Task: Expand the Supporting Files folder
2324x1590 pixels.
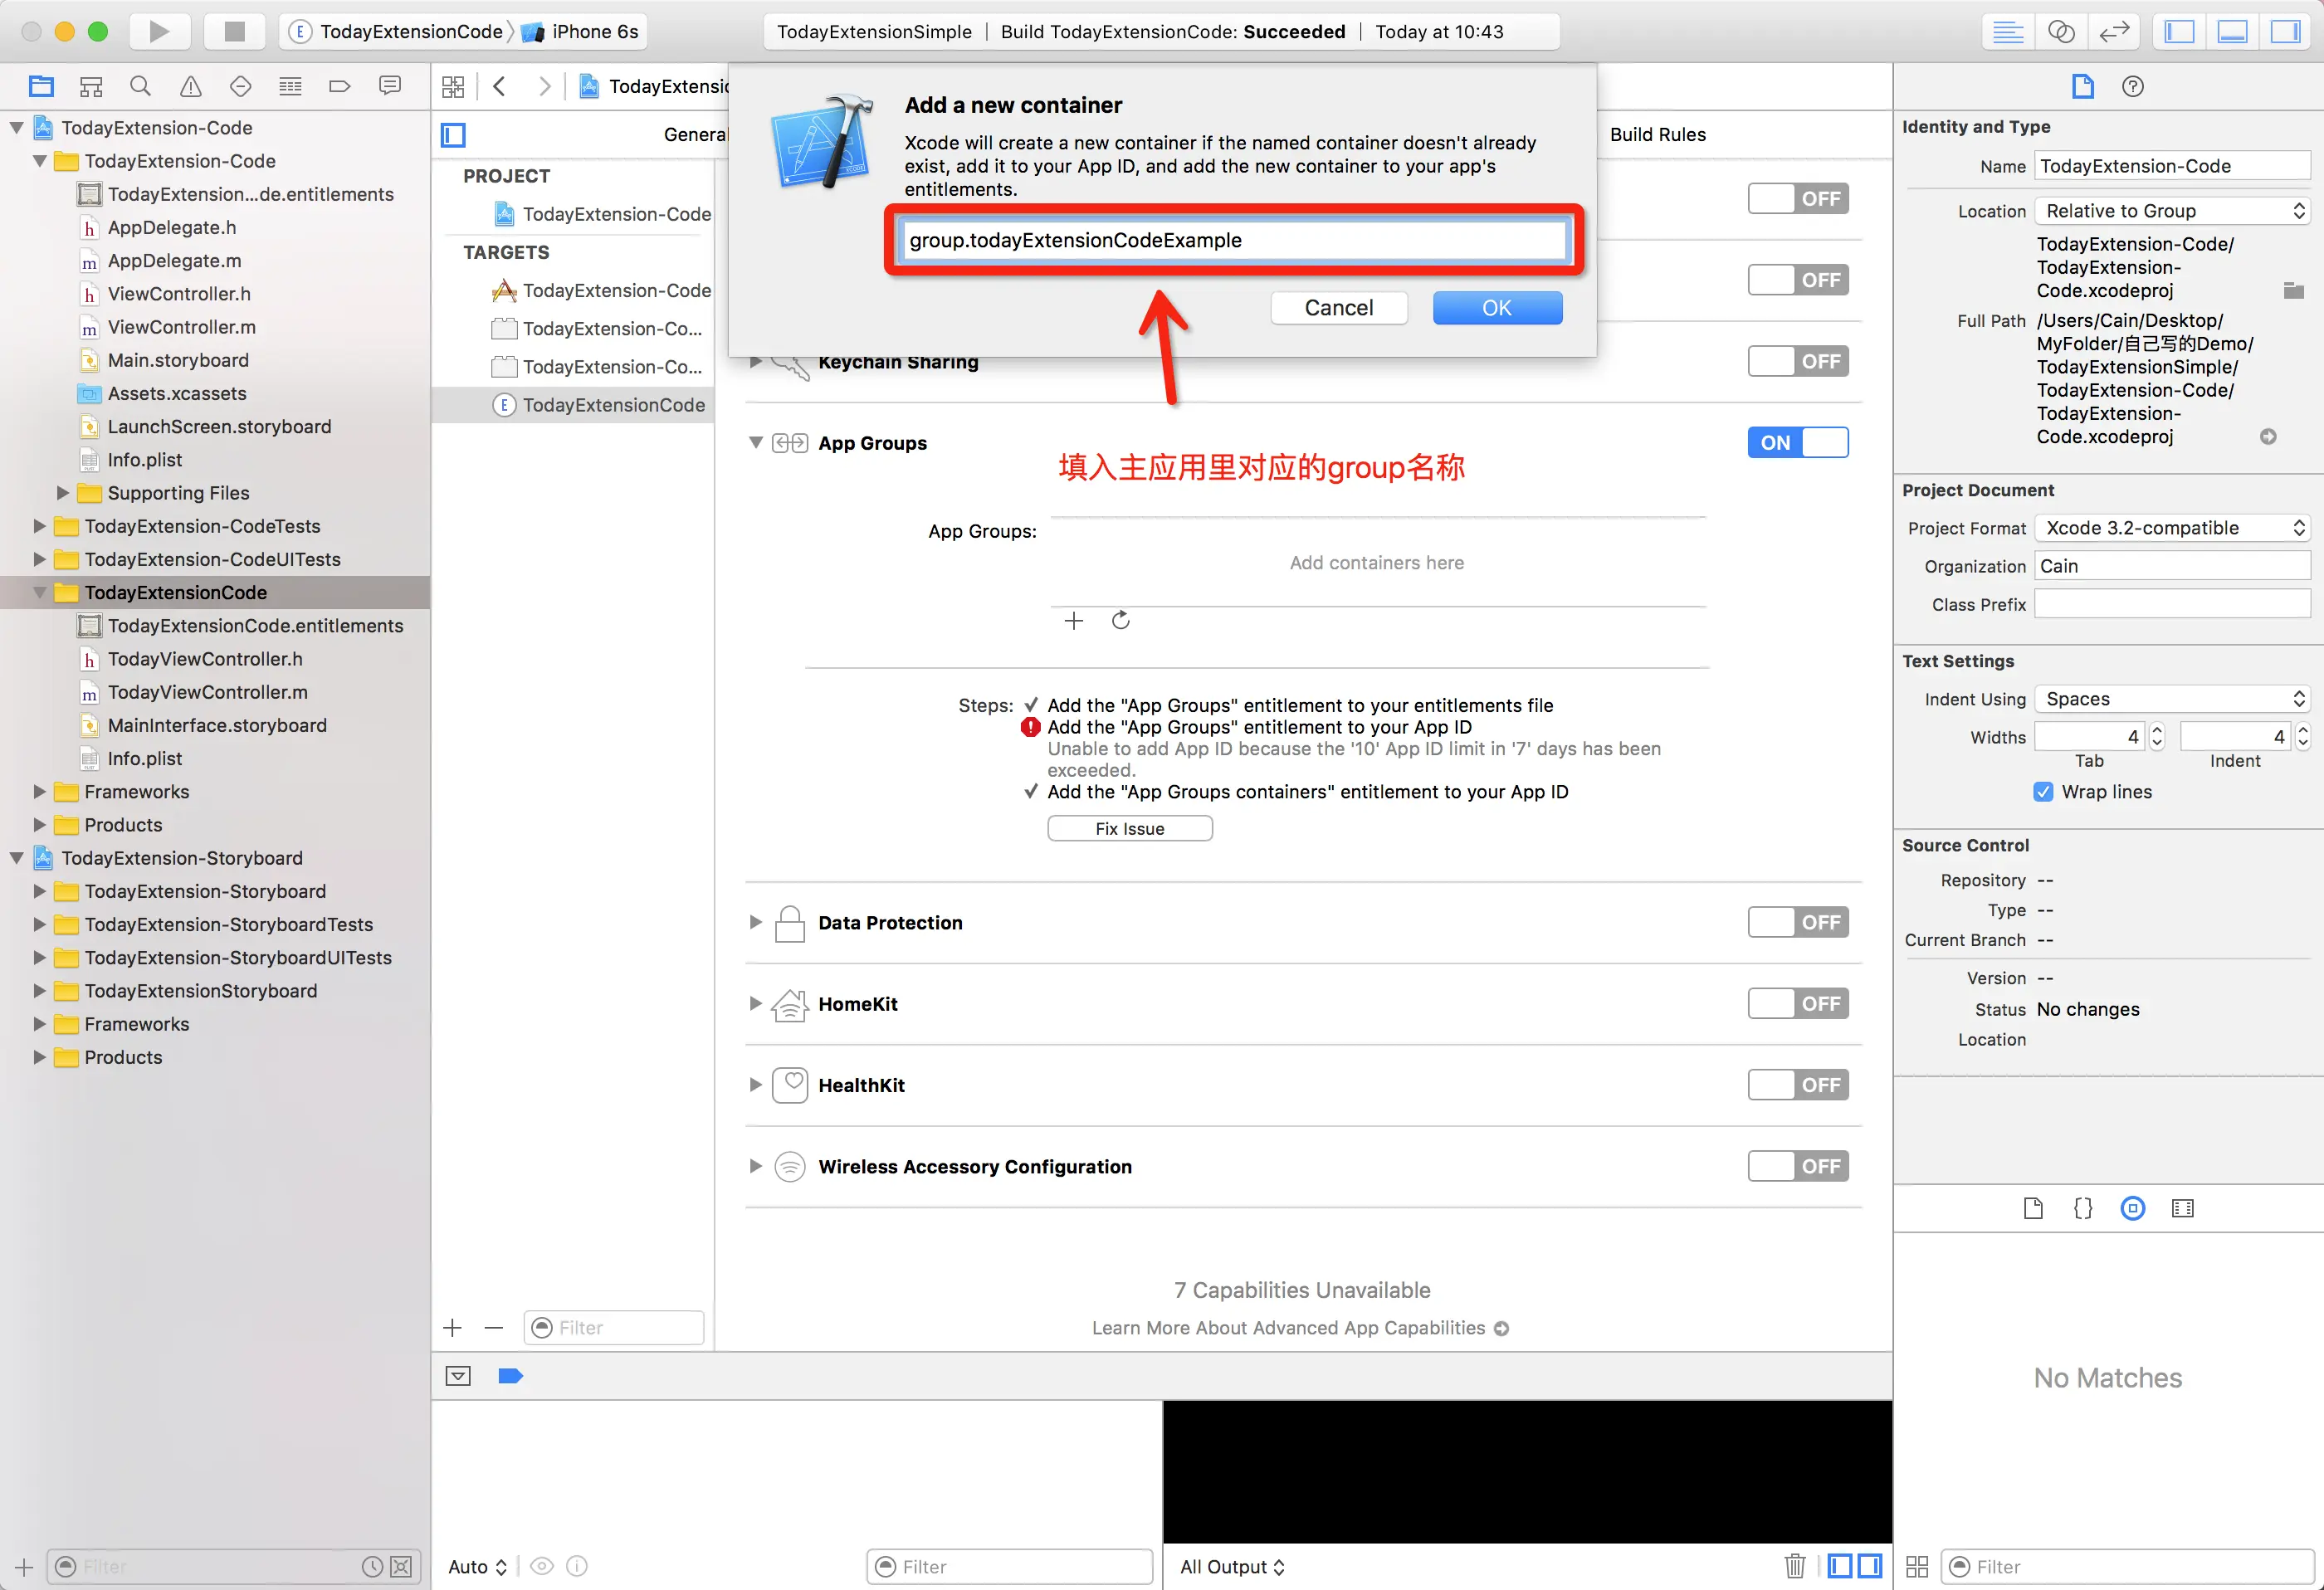Action: tap(63, 492)
